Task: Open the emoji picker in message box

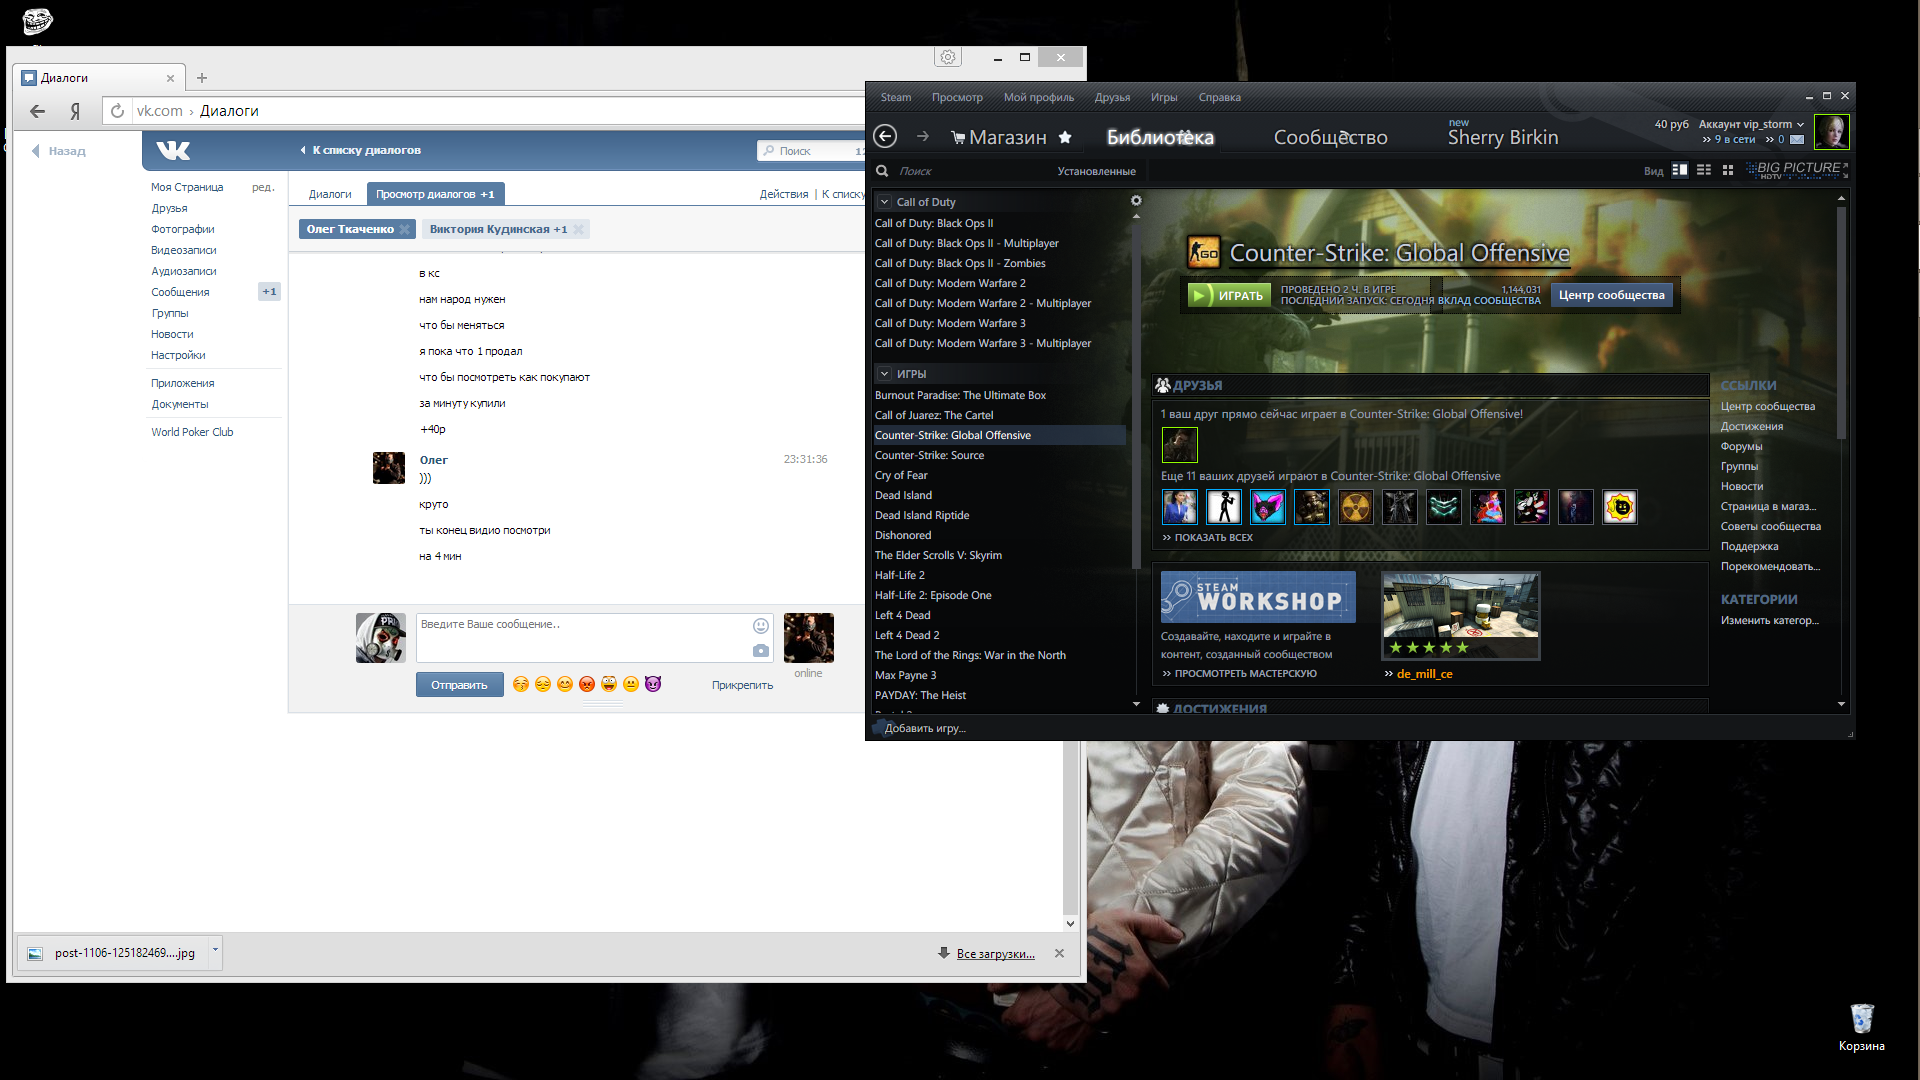Action: pyautogui.click(x=761, y=626)
